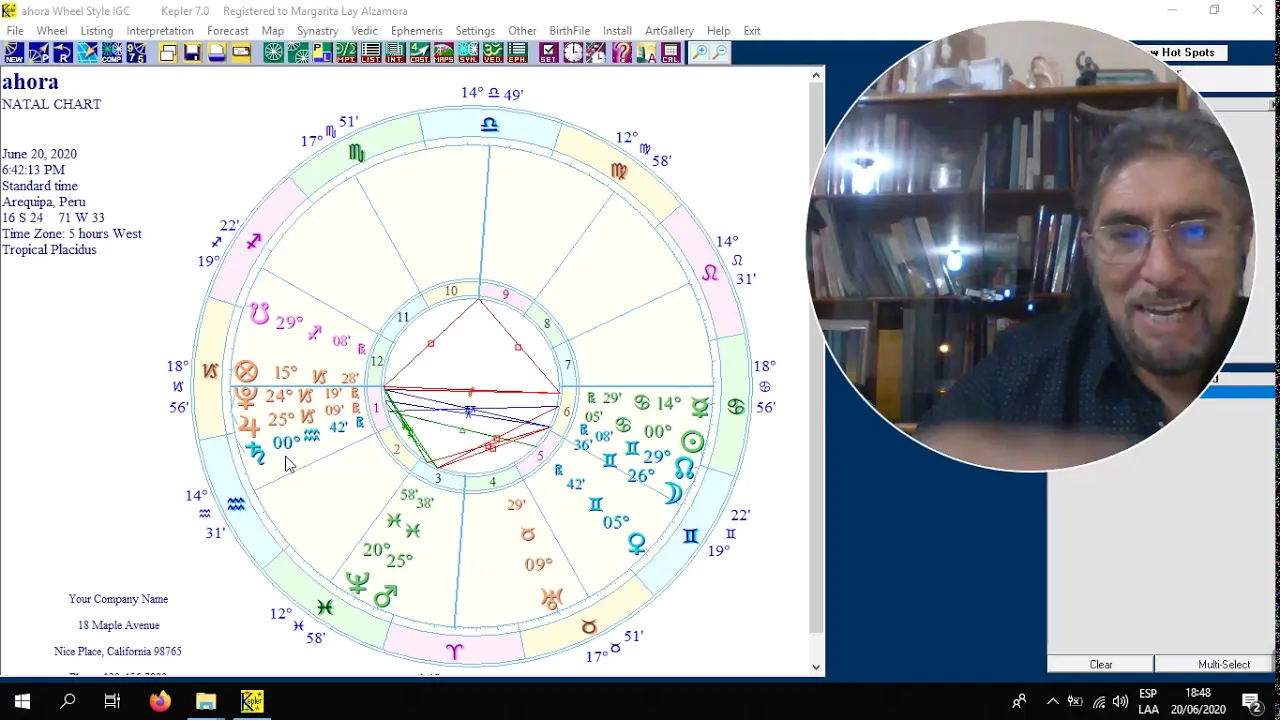Click the INT interpretation toolbar icon

(395, 52)
